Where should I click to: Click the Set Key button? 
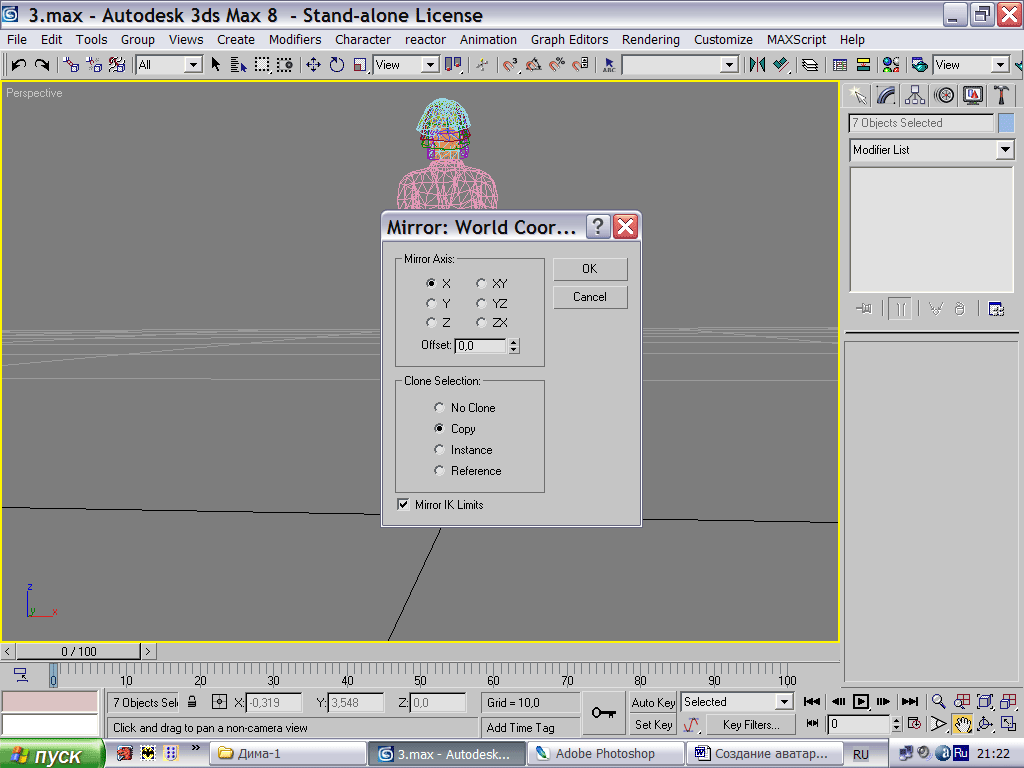tap(653, 725)
